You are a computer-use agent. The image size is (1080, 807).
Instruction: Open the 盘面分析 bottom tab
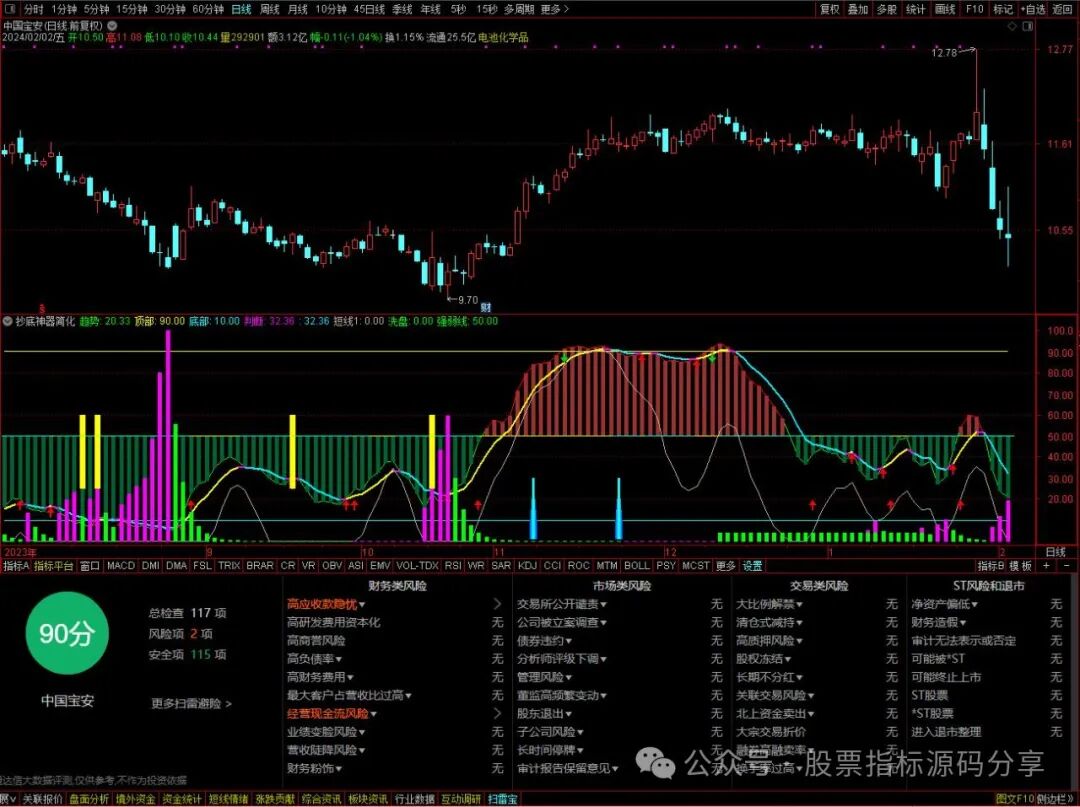coord(89,799)
